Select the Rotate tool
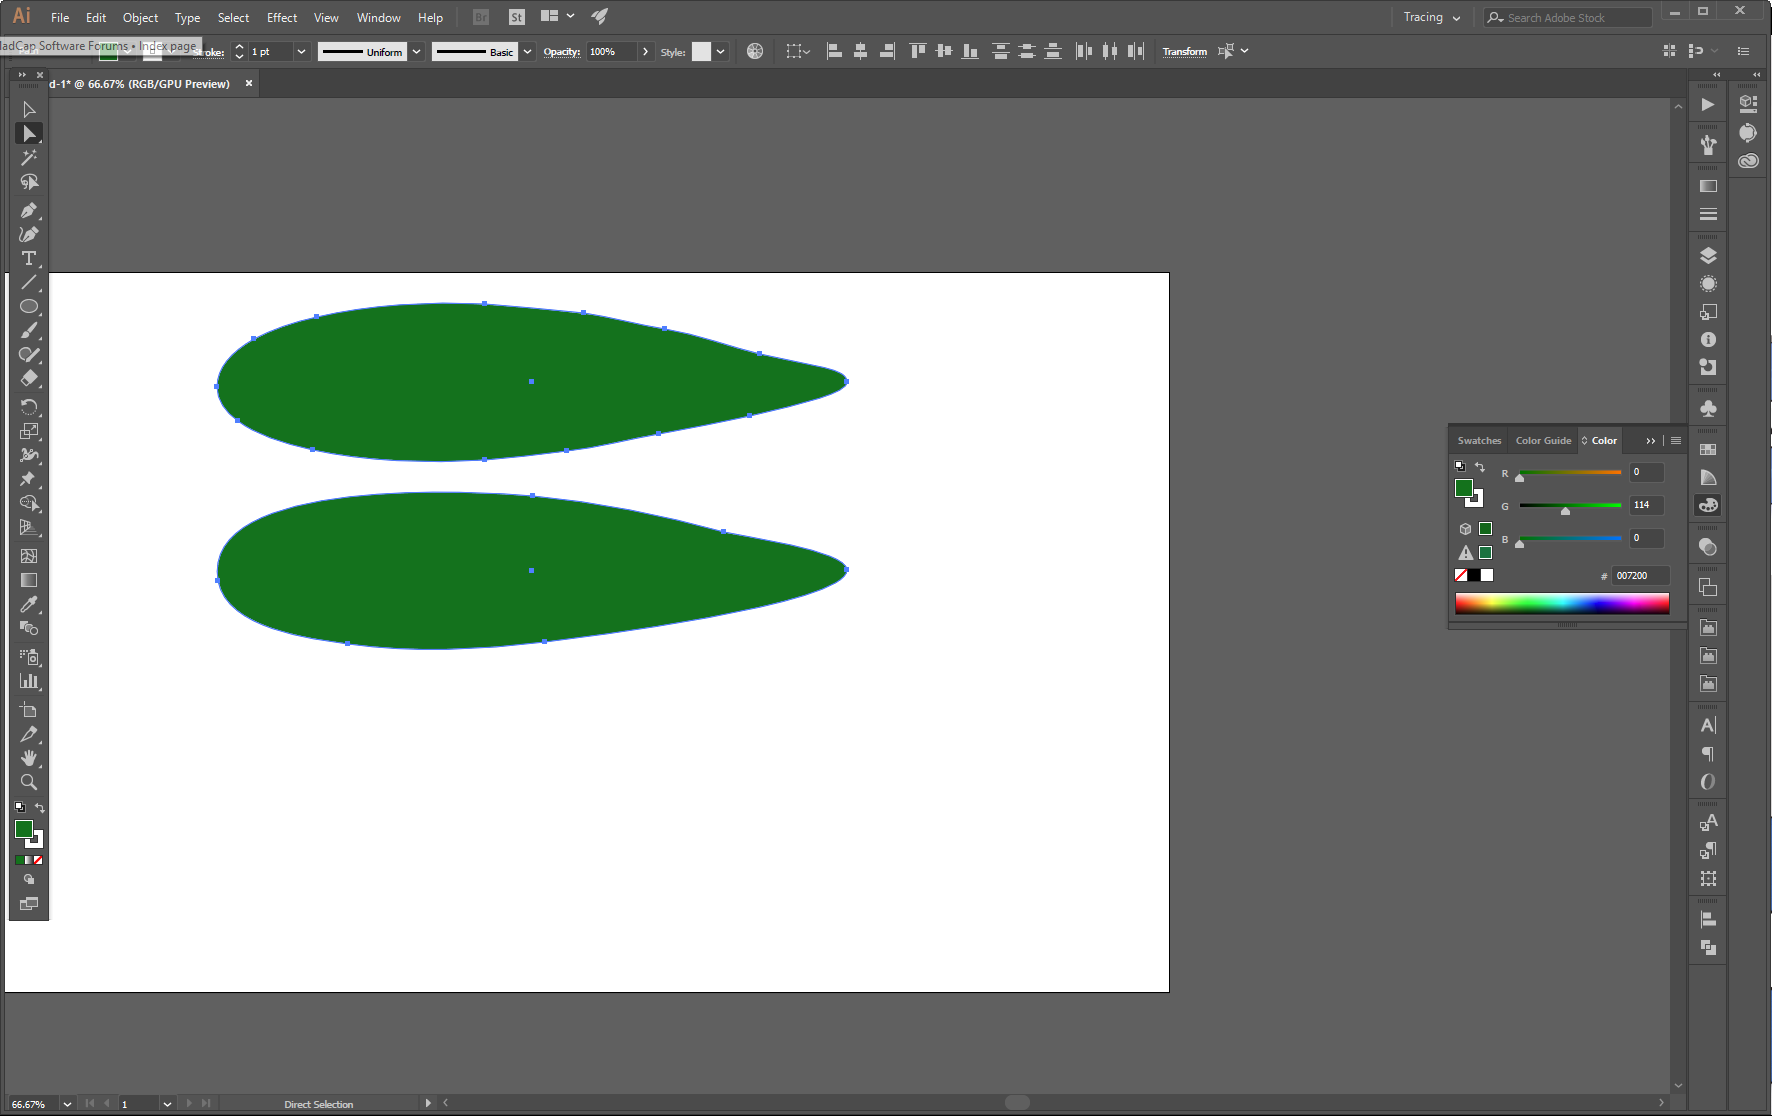The image size is (1772, 1116). coord(29,407)
